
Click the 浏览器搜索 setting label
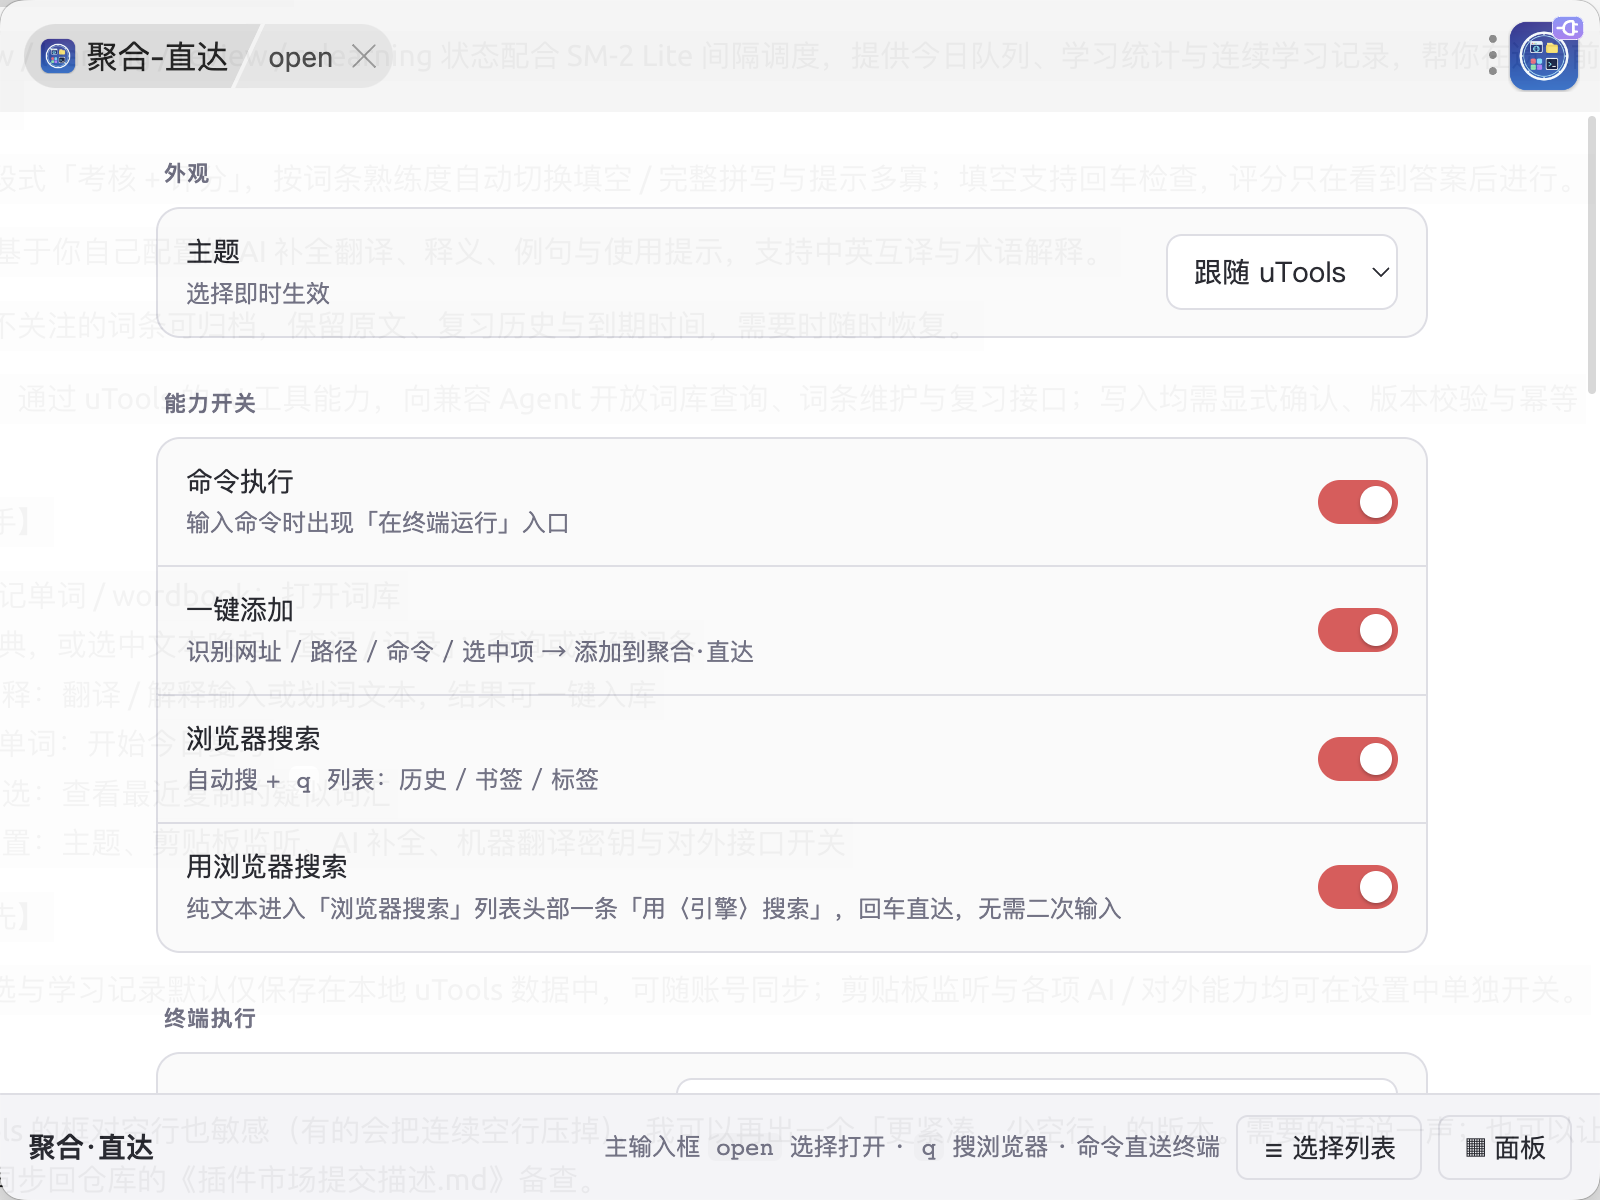tap(253, 739)
